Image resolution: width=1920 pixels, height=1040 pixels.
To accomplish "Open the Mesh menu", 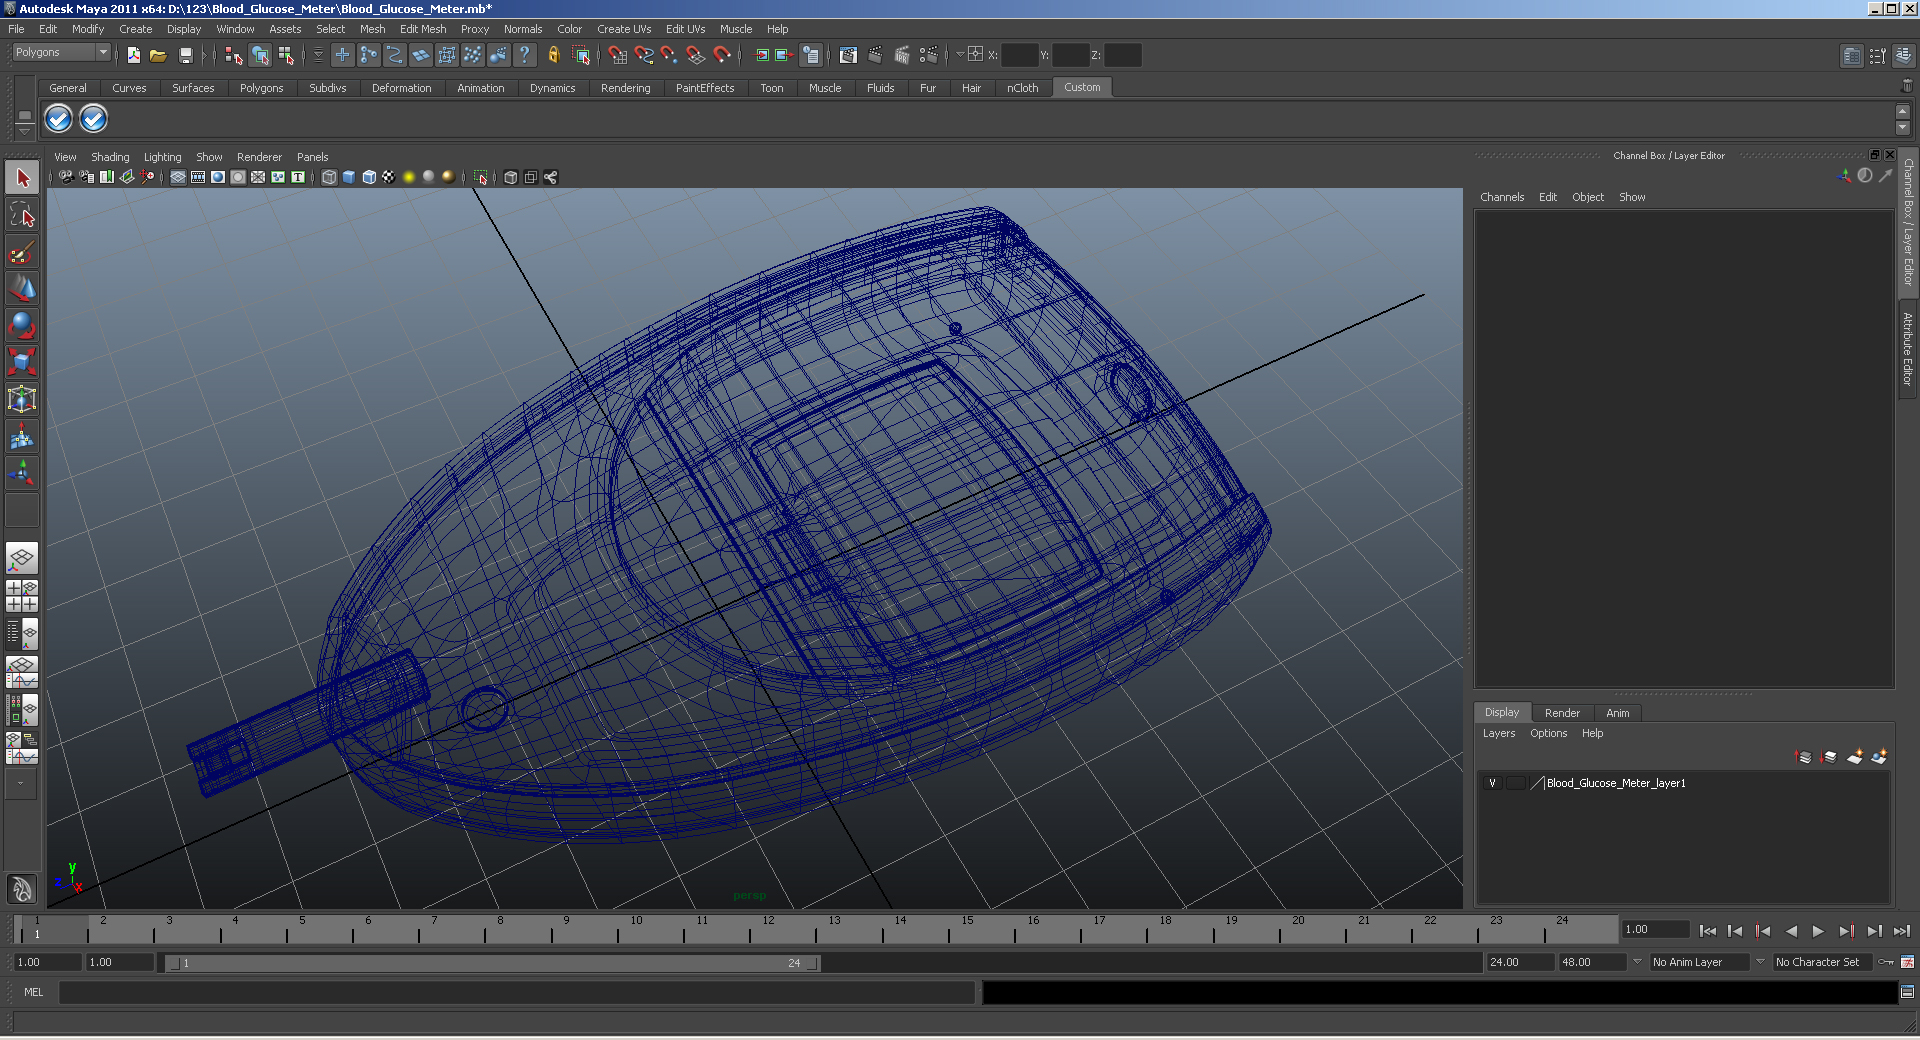I will coord(372,29).
